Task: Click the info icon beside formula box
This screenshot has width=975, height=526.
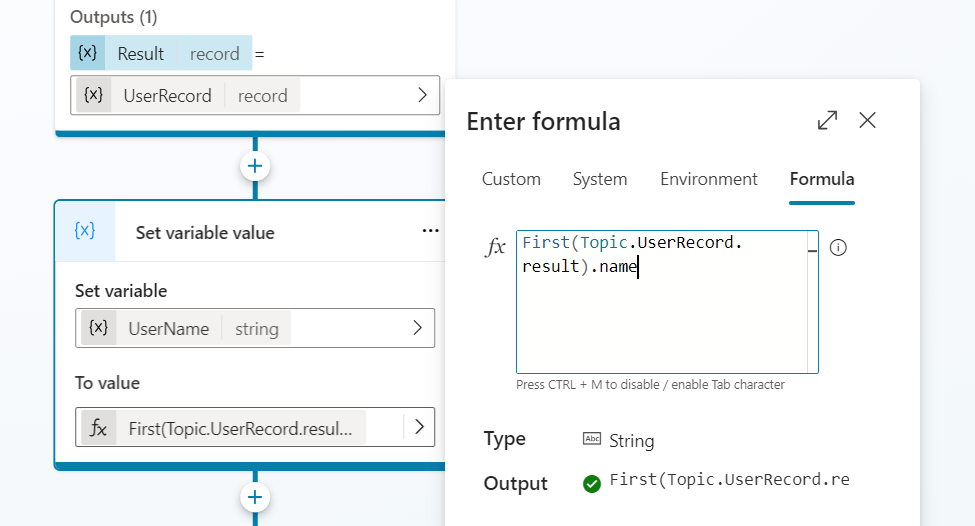Action: pos(838,248)
